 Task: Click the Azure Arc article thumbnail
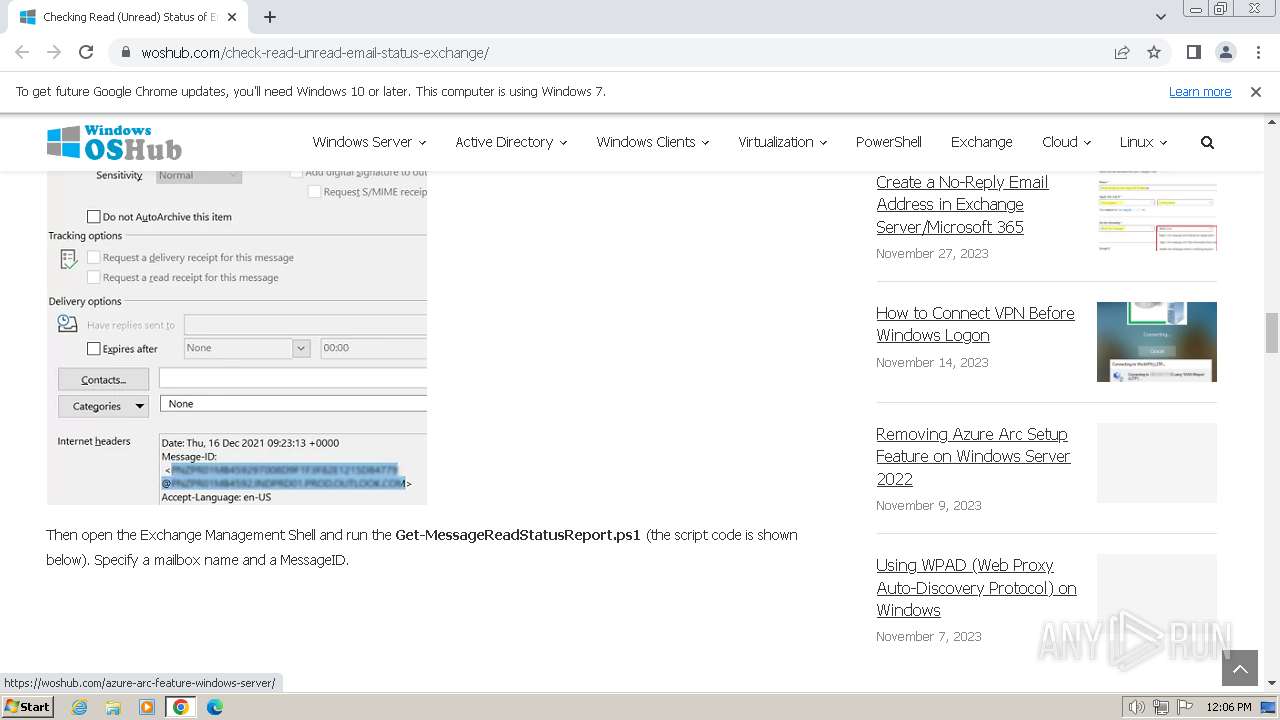(x=1157, y=463)
